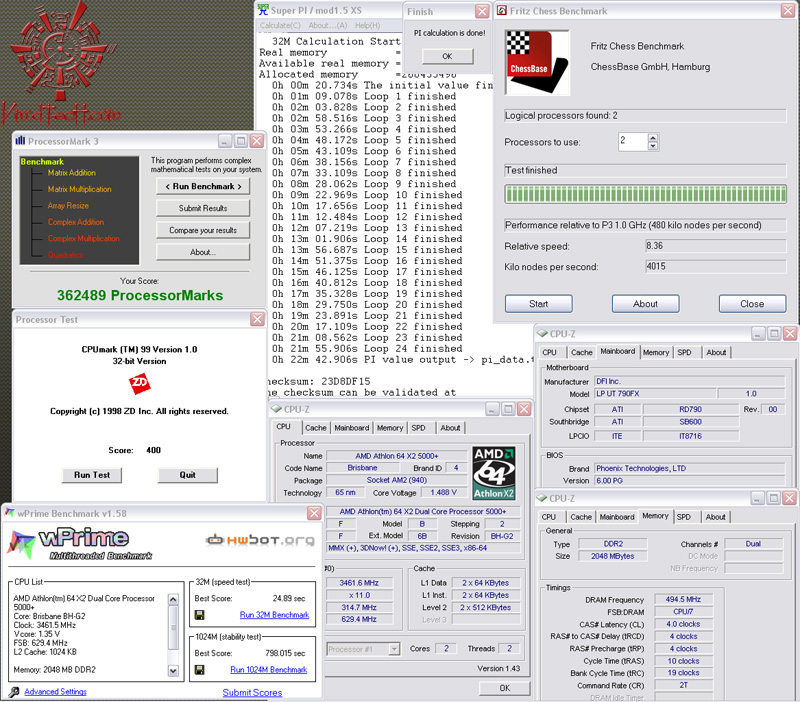Click Start in the Fritz Chess Benchmark

point(539,304)
